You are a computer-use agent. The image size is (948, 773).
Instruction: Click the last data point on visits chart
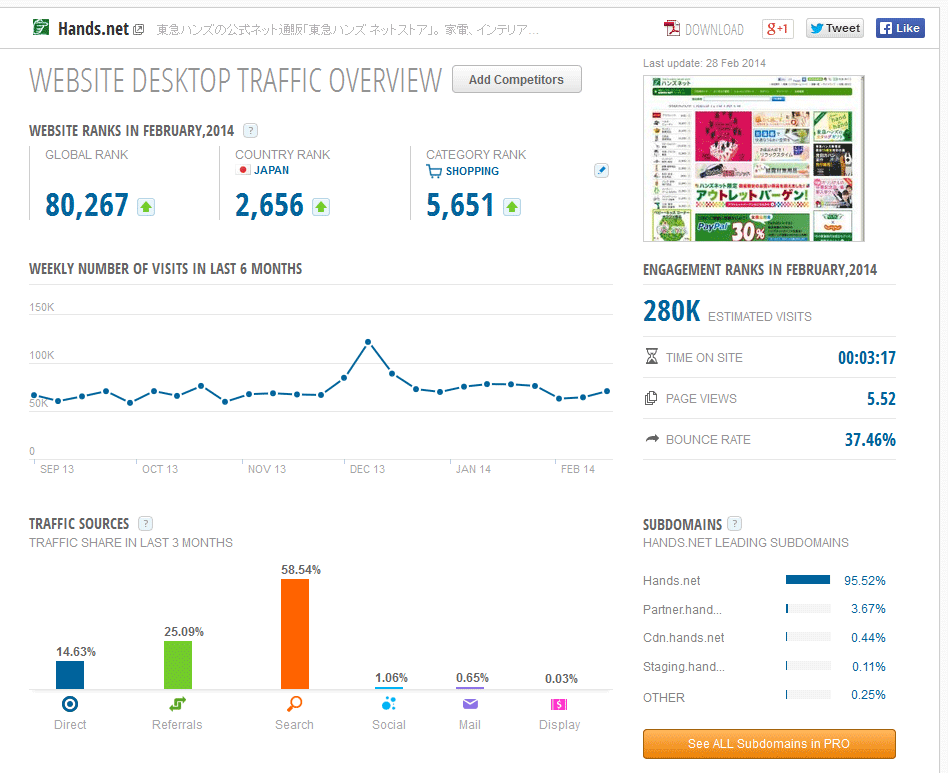(607, 391)
